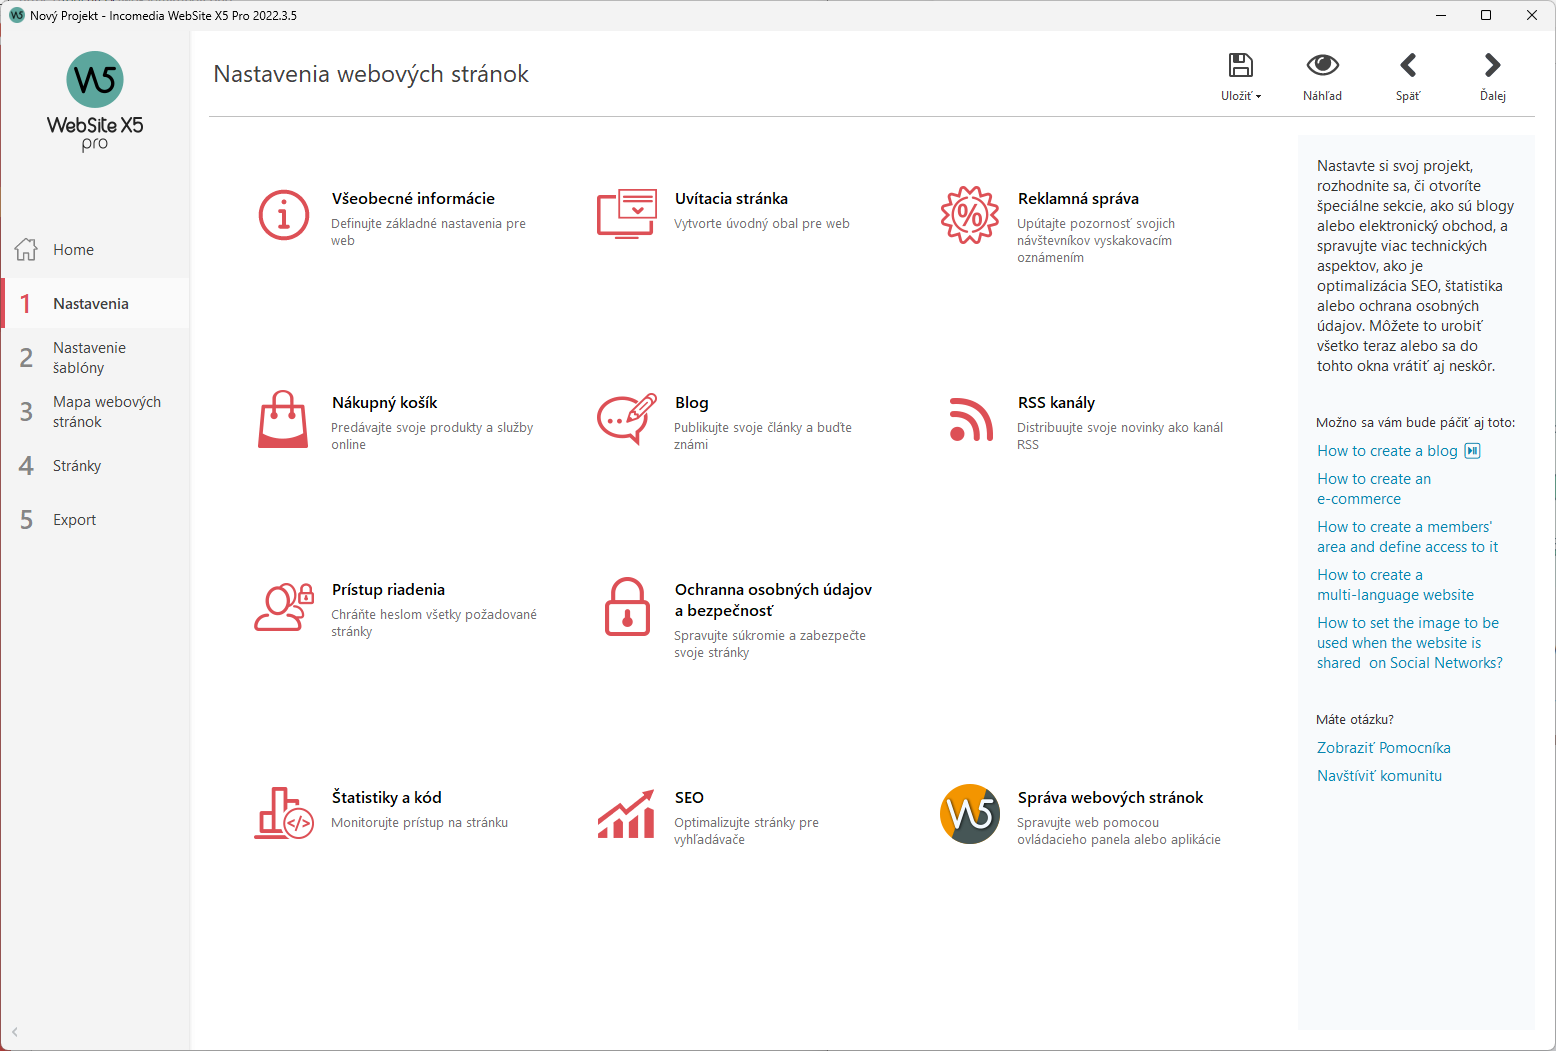Collapse the sidebar using the bottom chevron
This screenshot has height=1051, width=1556.
(x=15, y=1032)
